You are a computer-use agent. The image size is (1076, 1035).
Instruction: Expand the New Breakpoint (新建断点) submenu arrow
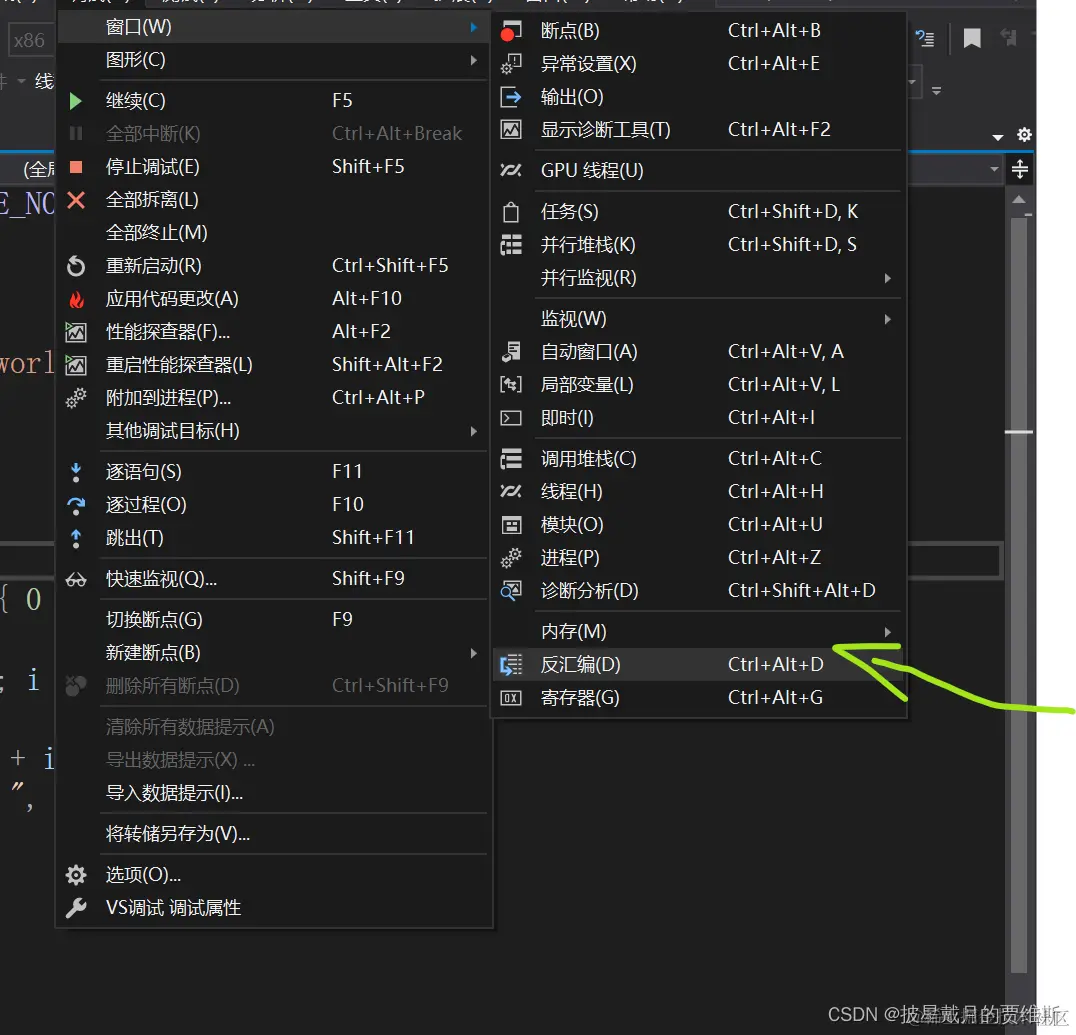pos(473,653)
